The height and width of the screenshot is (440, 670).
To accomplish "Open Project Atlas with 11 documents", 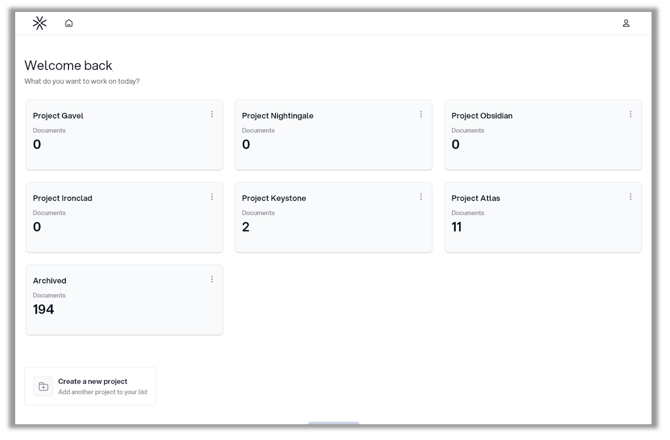I will (542, 217).
